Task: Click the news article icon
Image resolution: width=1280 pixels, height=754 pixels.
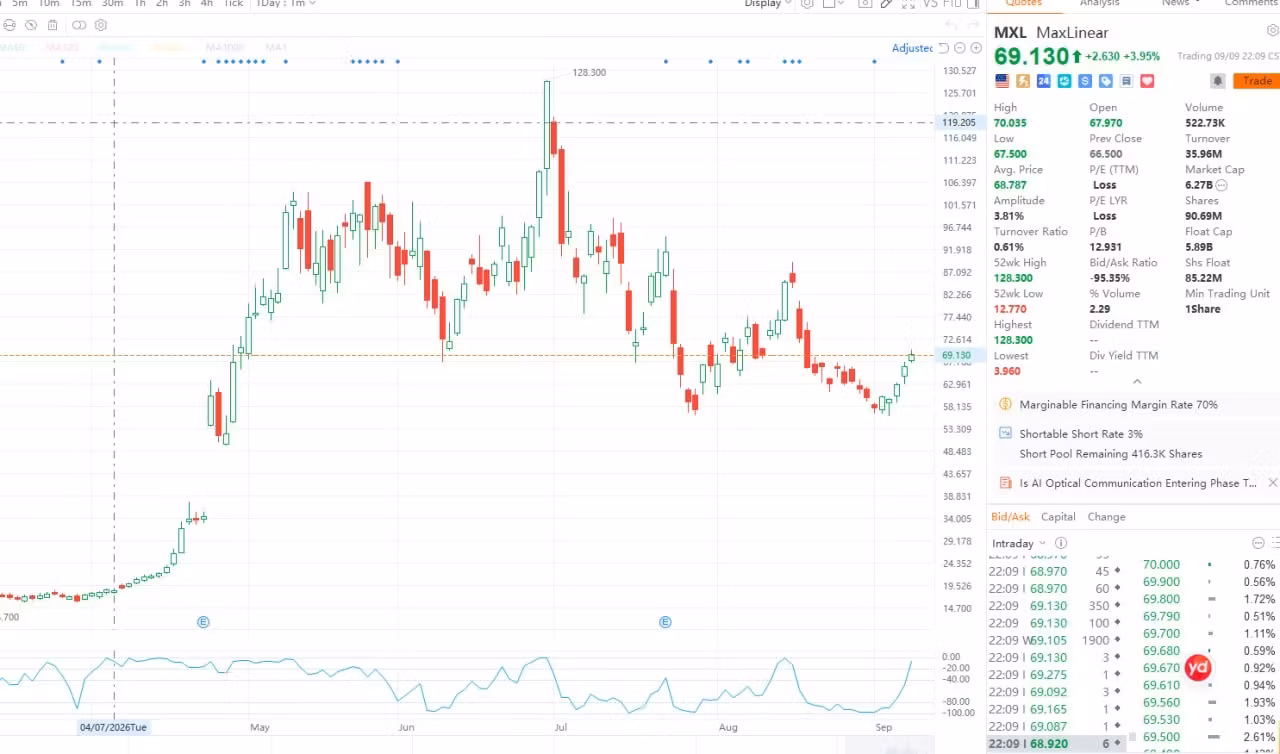Action: (x=1005, y=483)
